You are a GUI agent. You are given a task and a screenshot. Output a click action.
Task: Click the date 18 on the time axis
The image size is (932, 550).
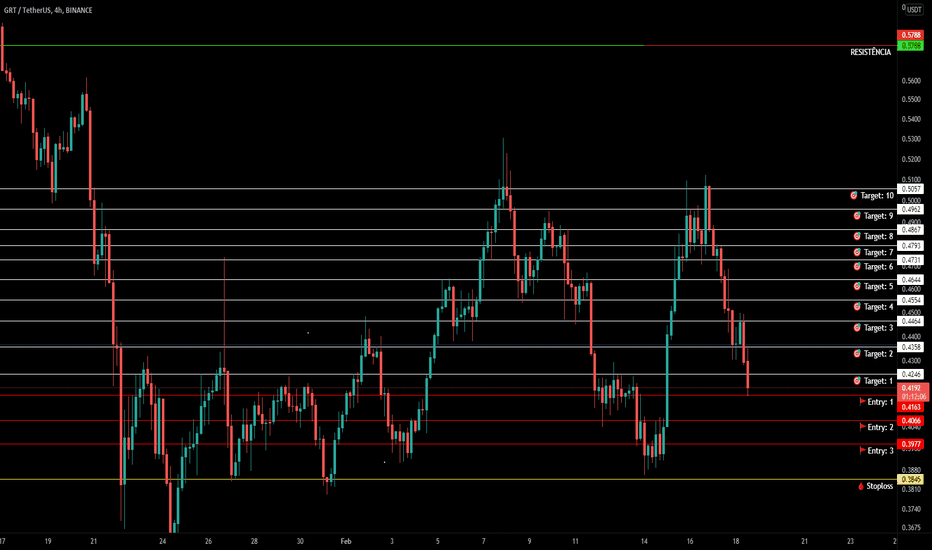(x=736, y=541)
